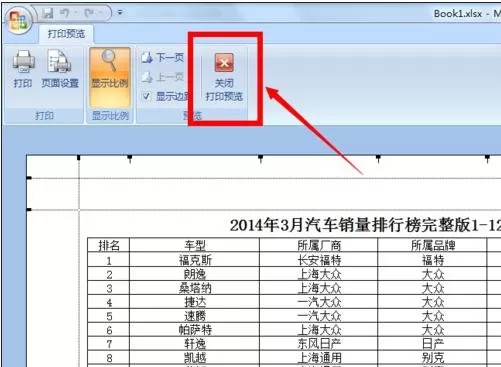Screen dimensions: 501x367
Task: Click the 别克 cell
Action: click(x=432, y=358)
